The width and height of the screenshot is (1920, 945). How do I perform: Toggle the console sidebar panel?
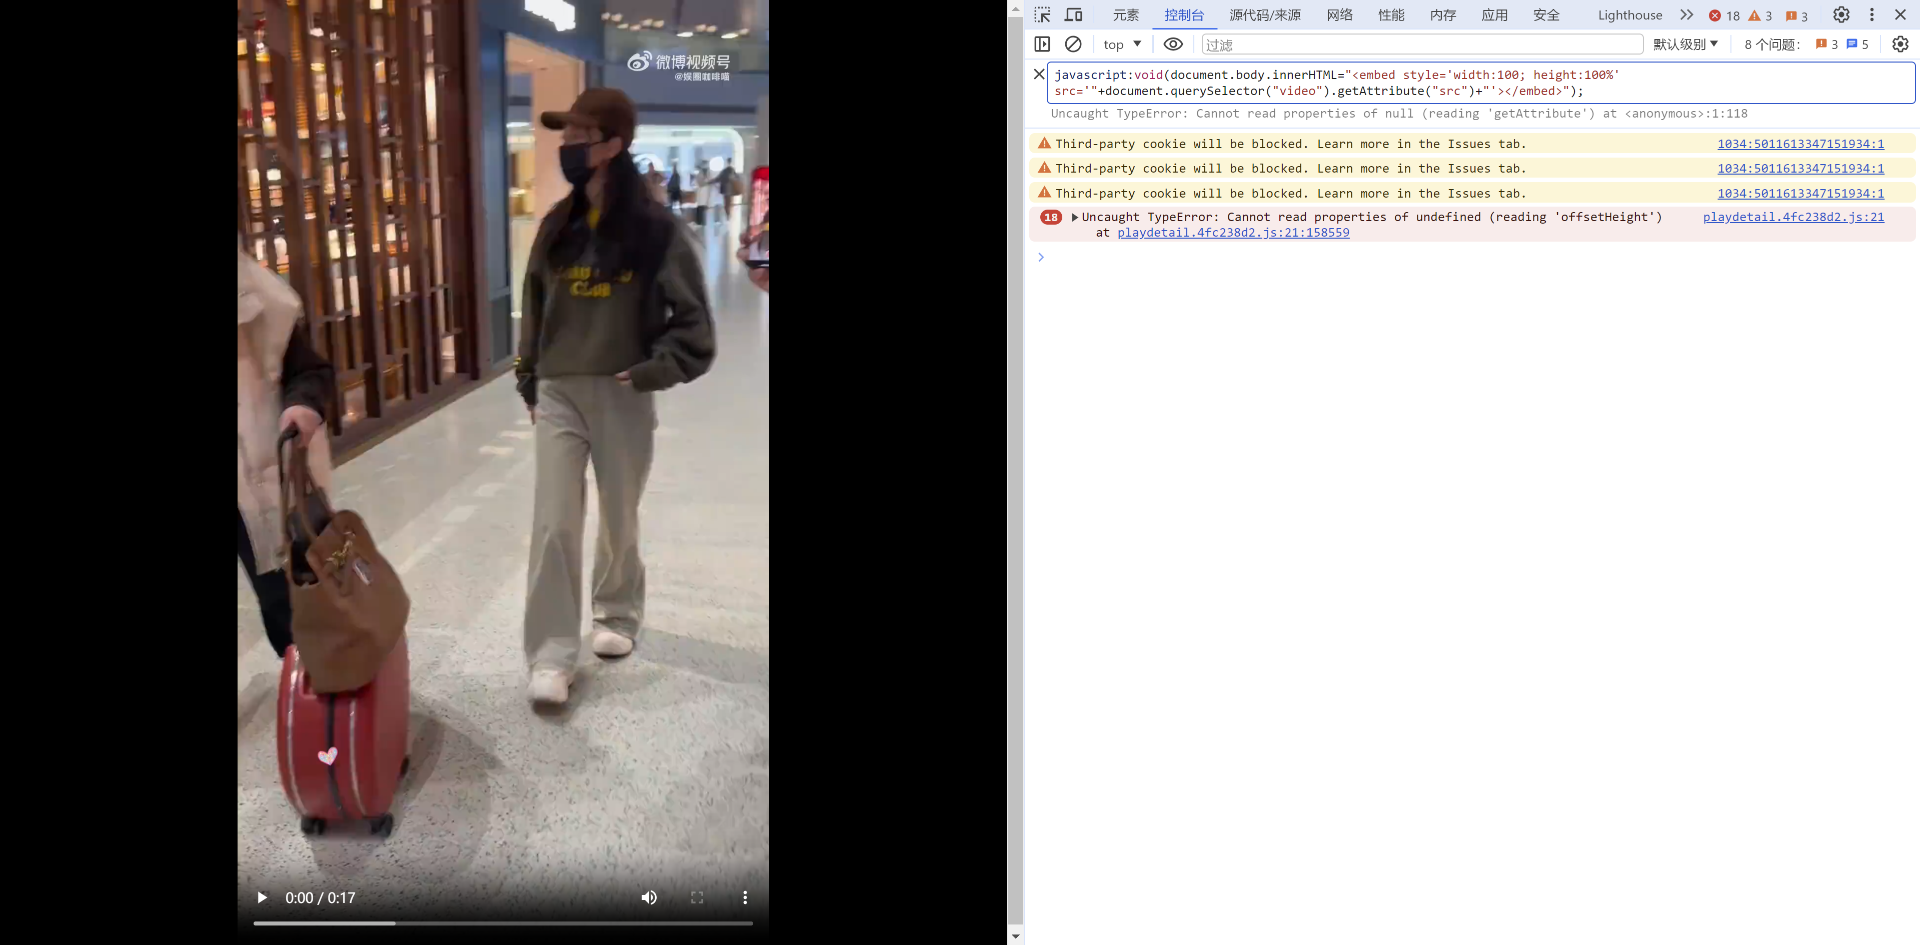pyautogui.click(x=1042, y=44)
